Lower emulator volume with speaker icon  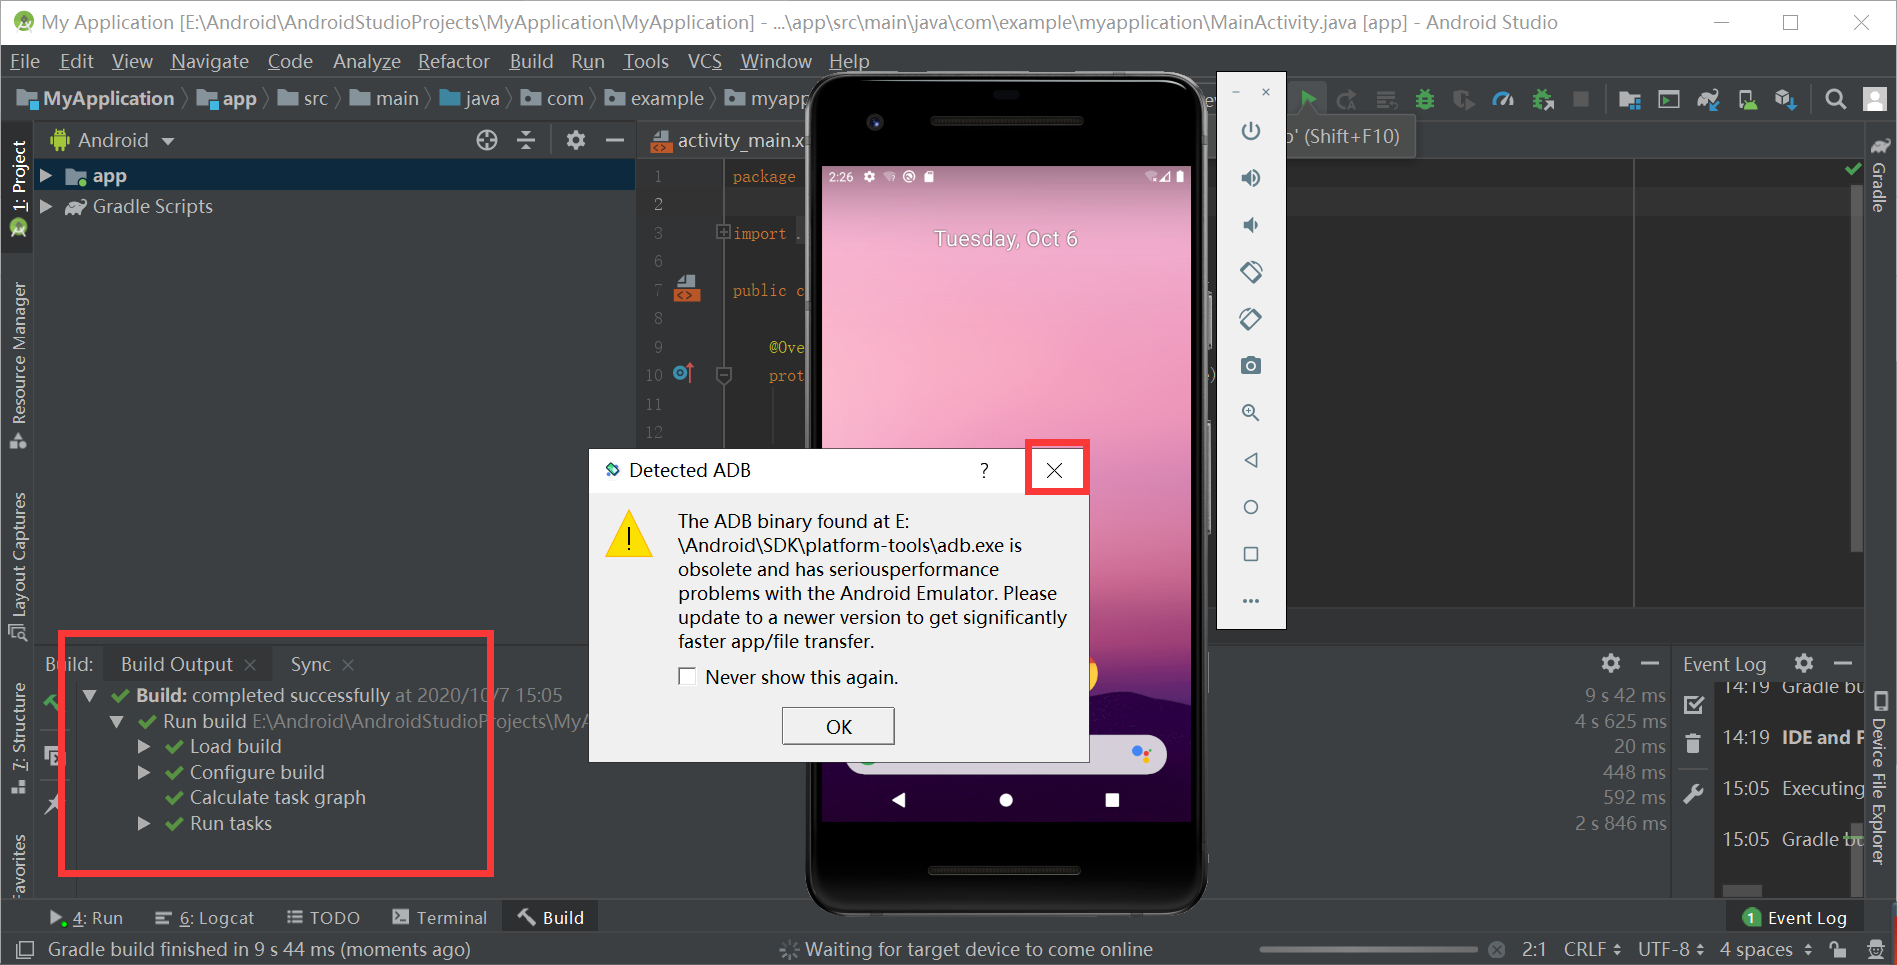click(x=1251, y=225)
